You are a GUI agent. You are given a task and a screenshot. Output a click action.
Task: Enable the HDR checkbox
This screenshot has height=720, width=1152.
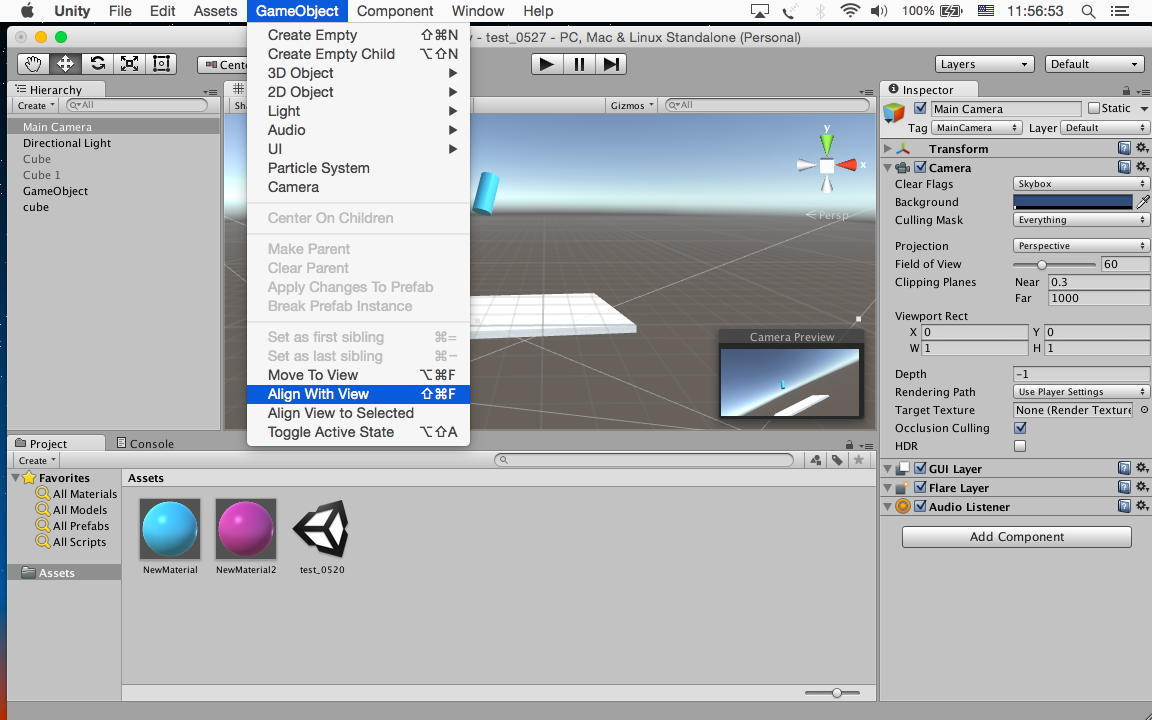pyautogui.click(x=1020, y=446)
